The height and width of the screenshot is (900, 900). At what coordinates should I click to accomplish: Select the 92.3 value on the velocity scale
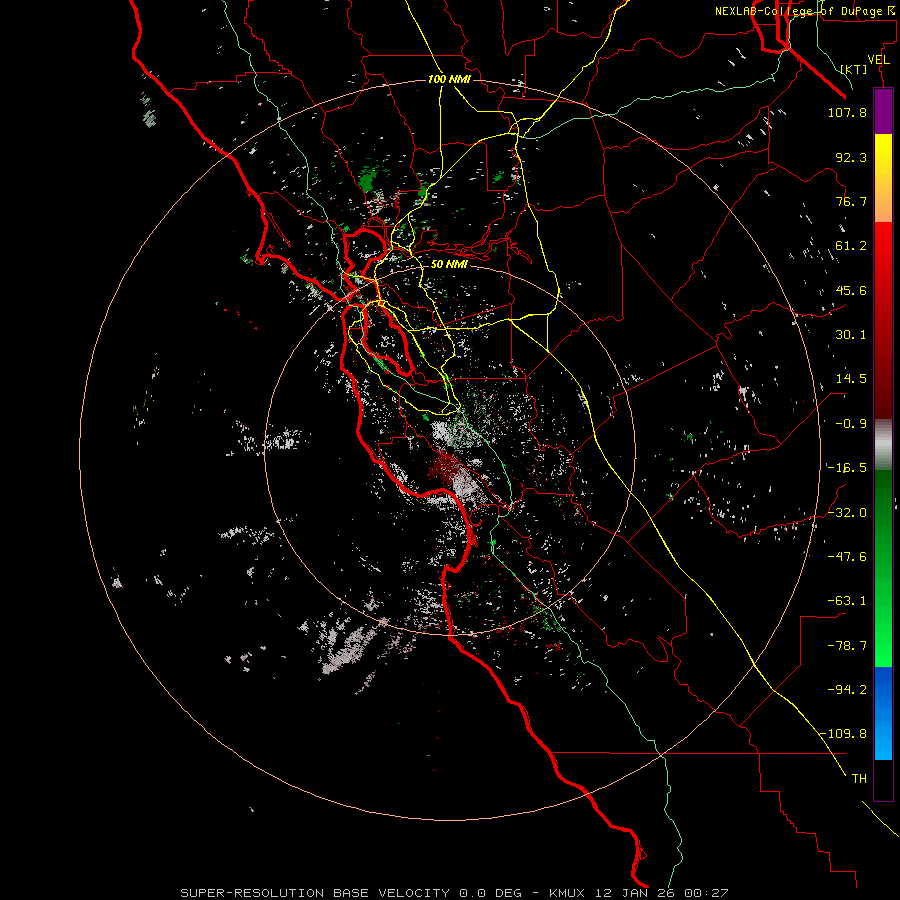851,157
